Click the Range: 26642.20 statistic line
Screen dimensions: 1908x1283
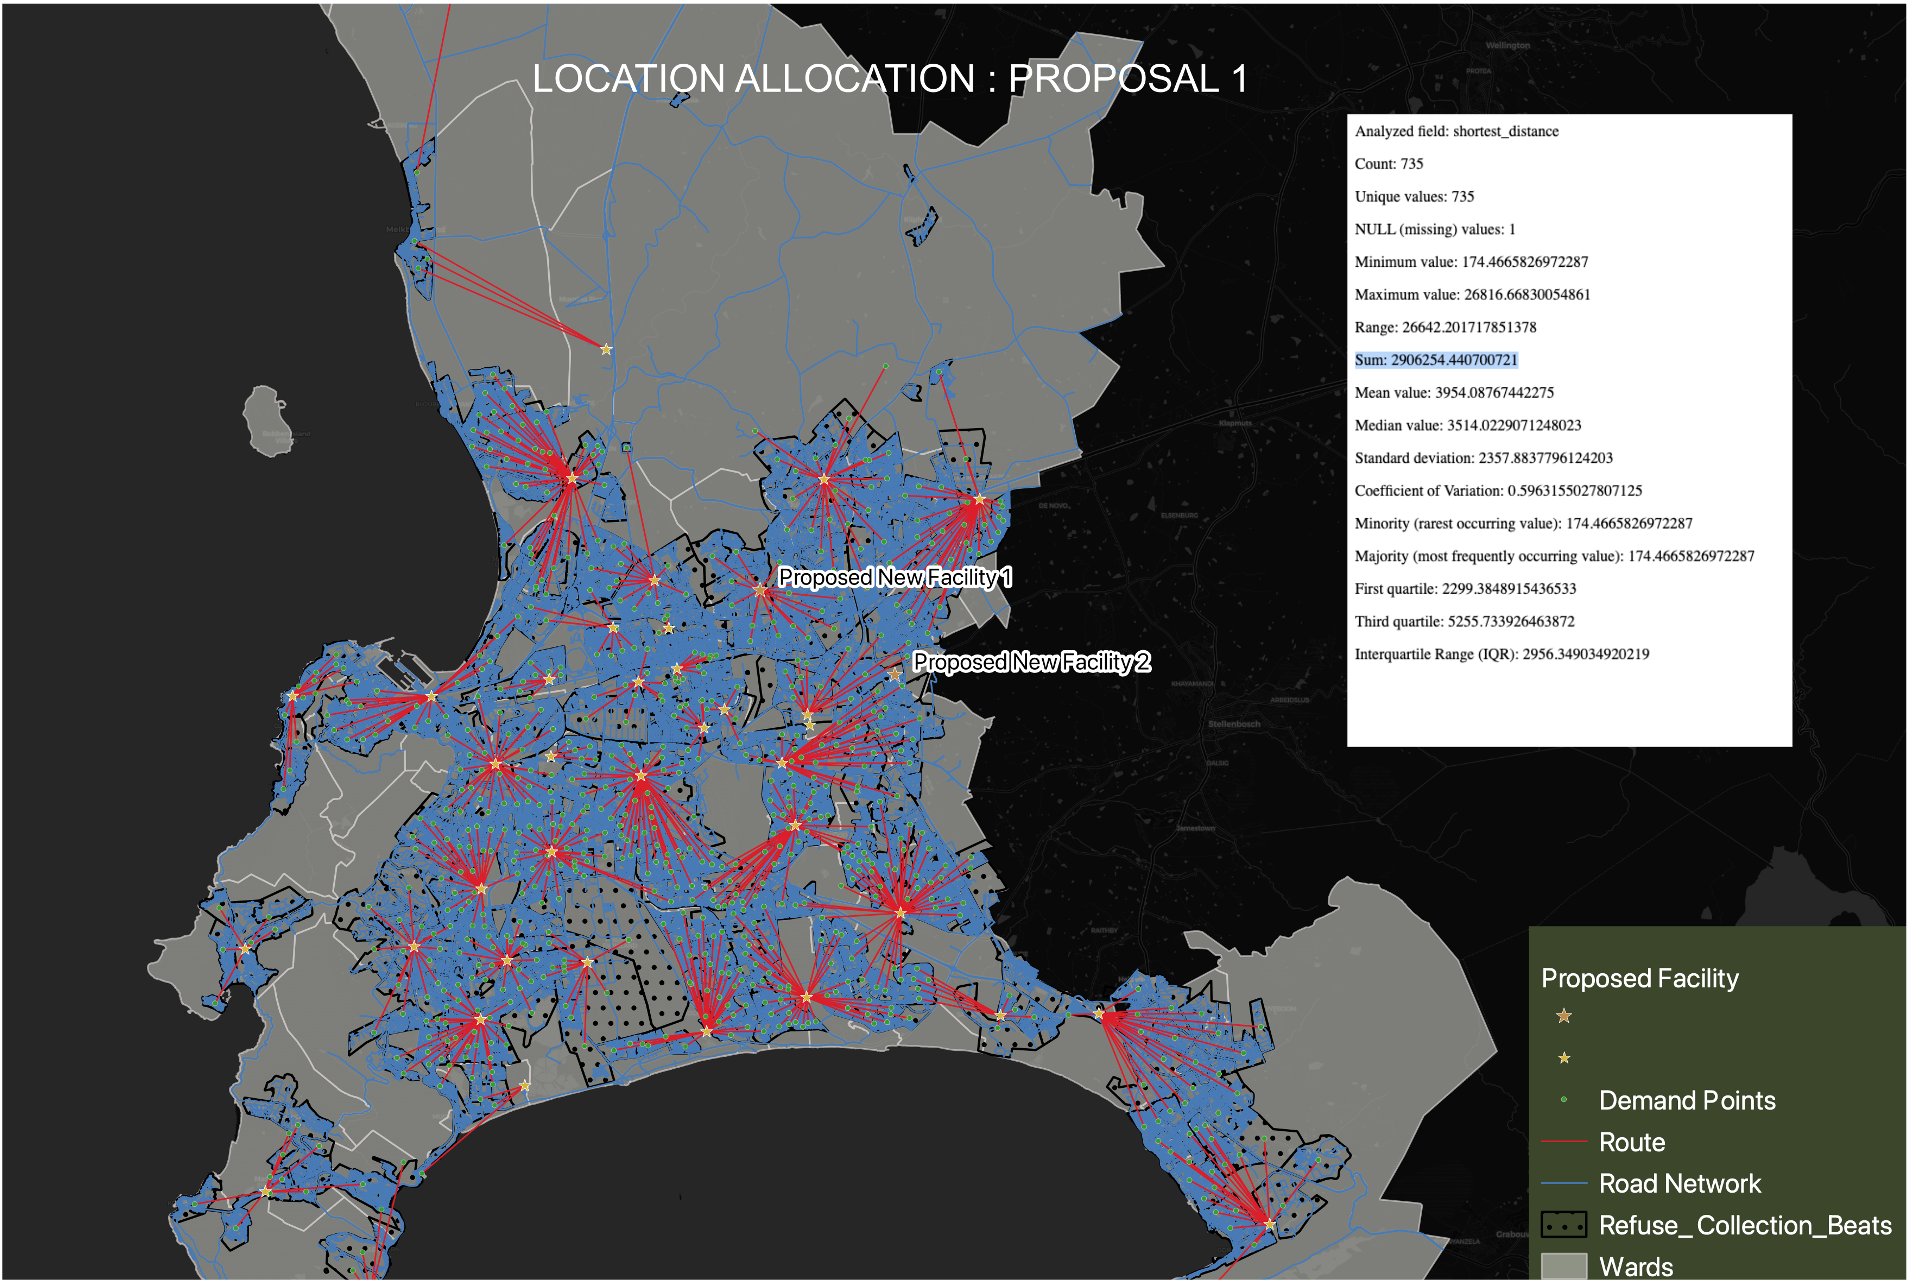tap(1445, 327)
